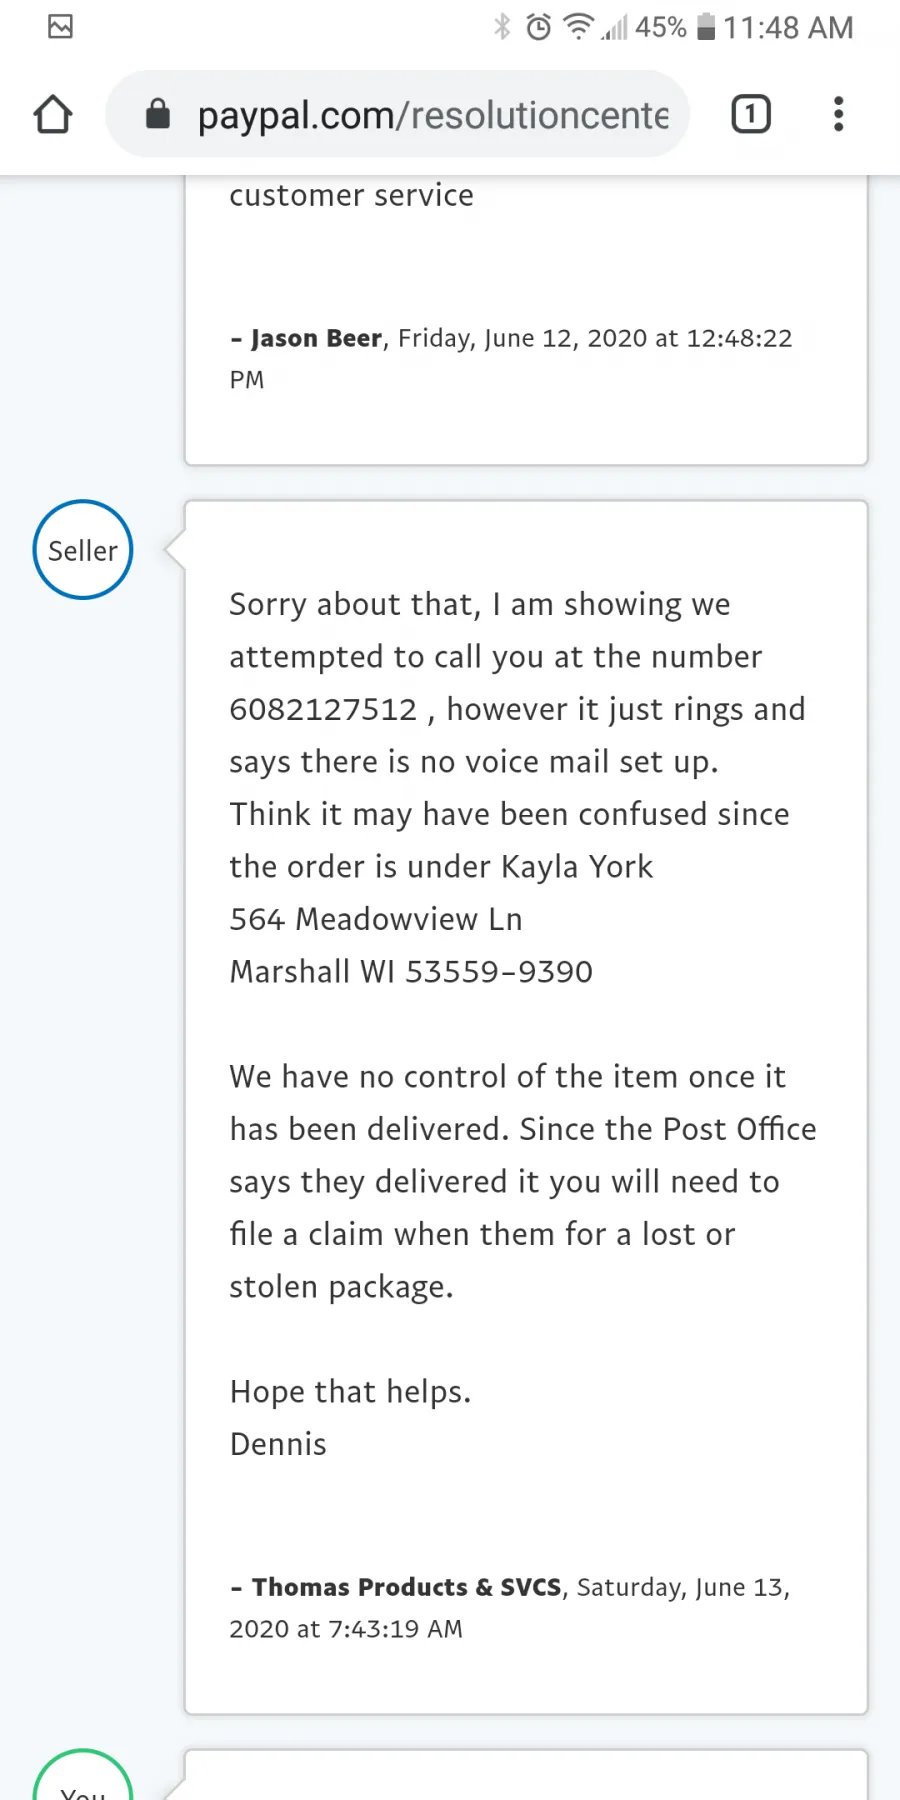Tap the padlock site security icon
Image resolution: width=900 pixels, height=1800 pixels.
coord(158,114)
